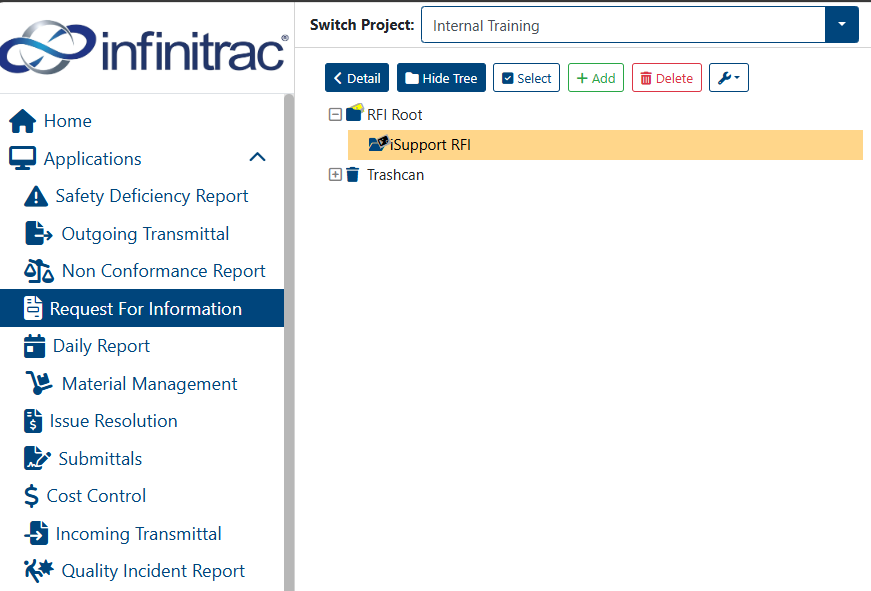Screen dimensions: 871x591
Task: Go to Daily Report in sidebar
Action: [x=142, y=346]
